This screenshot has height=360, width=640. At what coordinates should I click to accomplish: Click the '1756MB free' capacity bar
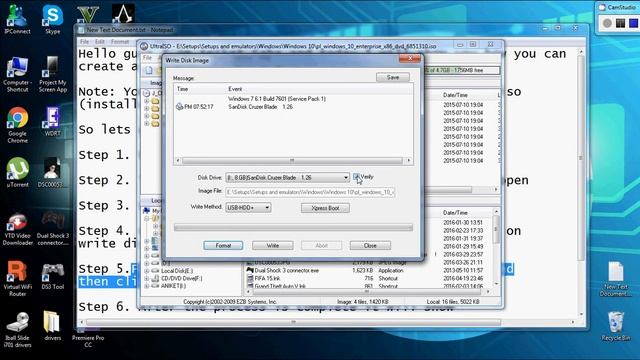462,70
